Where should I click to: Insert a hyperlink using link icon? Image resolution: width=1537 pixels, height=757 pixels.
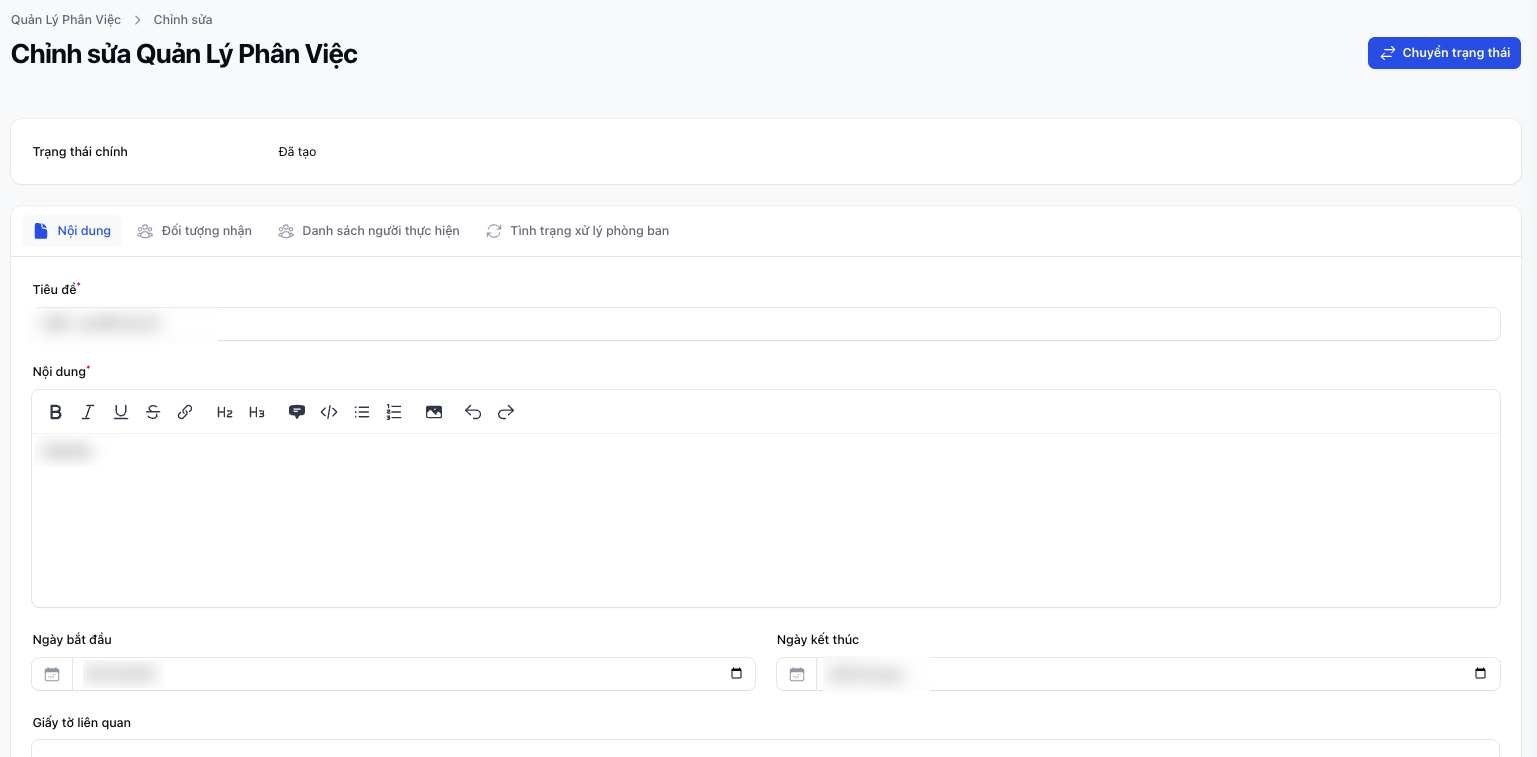coord(185,412)
